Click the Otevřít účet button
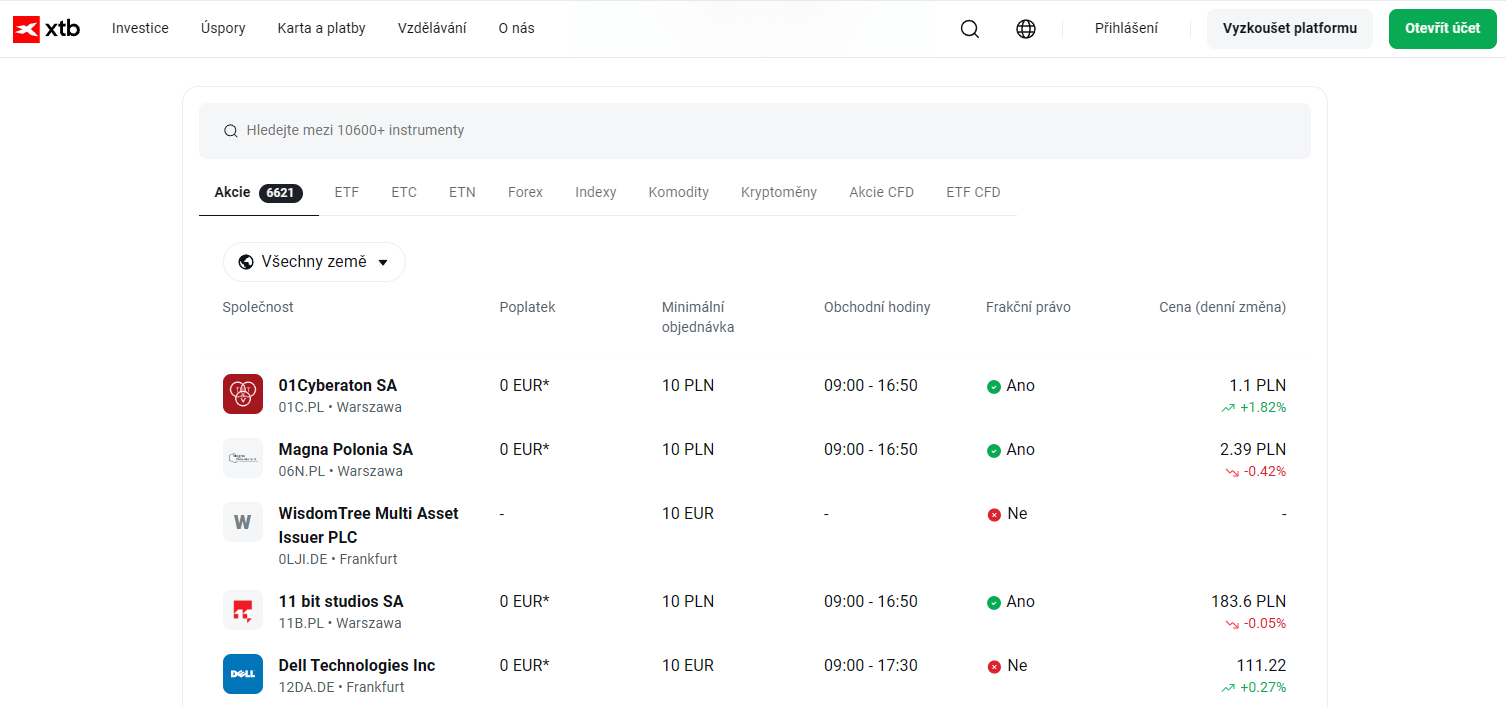This screenshot has height=707, width=1506. point(1442,29)
